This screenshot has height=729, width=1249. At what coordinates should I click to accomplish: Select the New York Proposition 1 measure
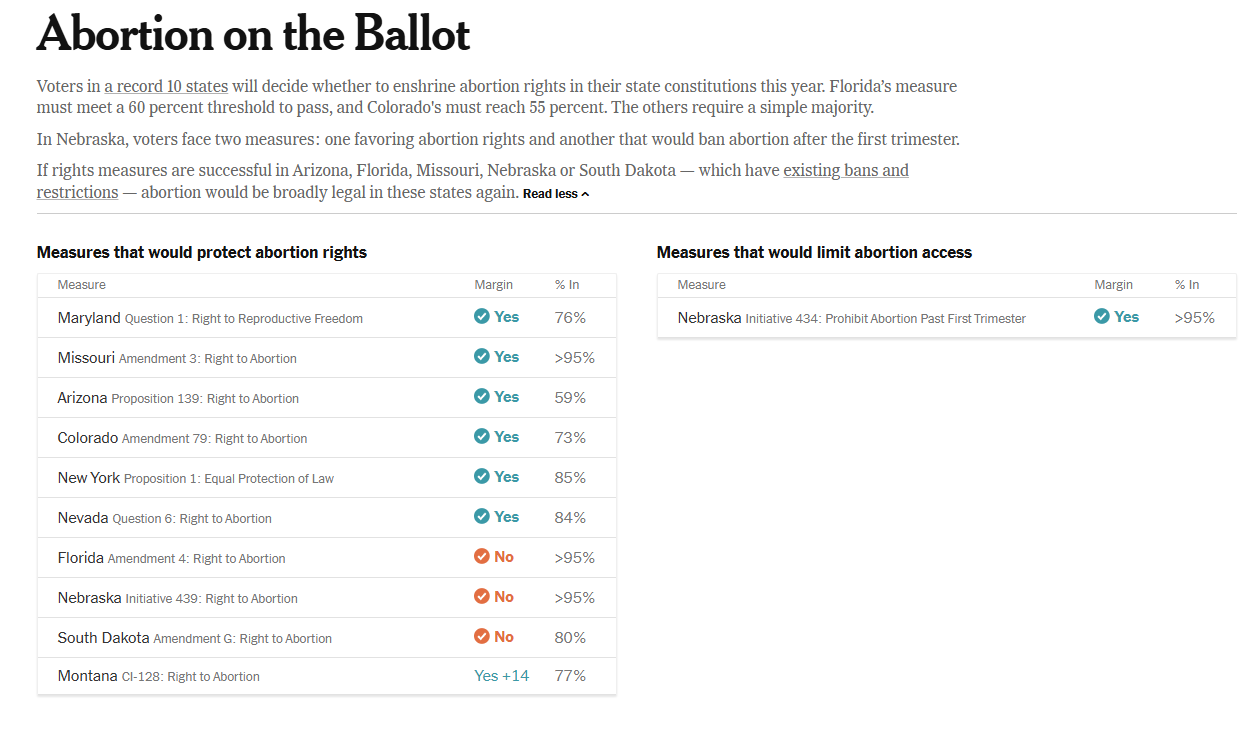pos(196,478)
